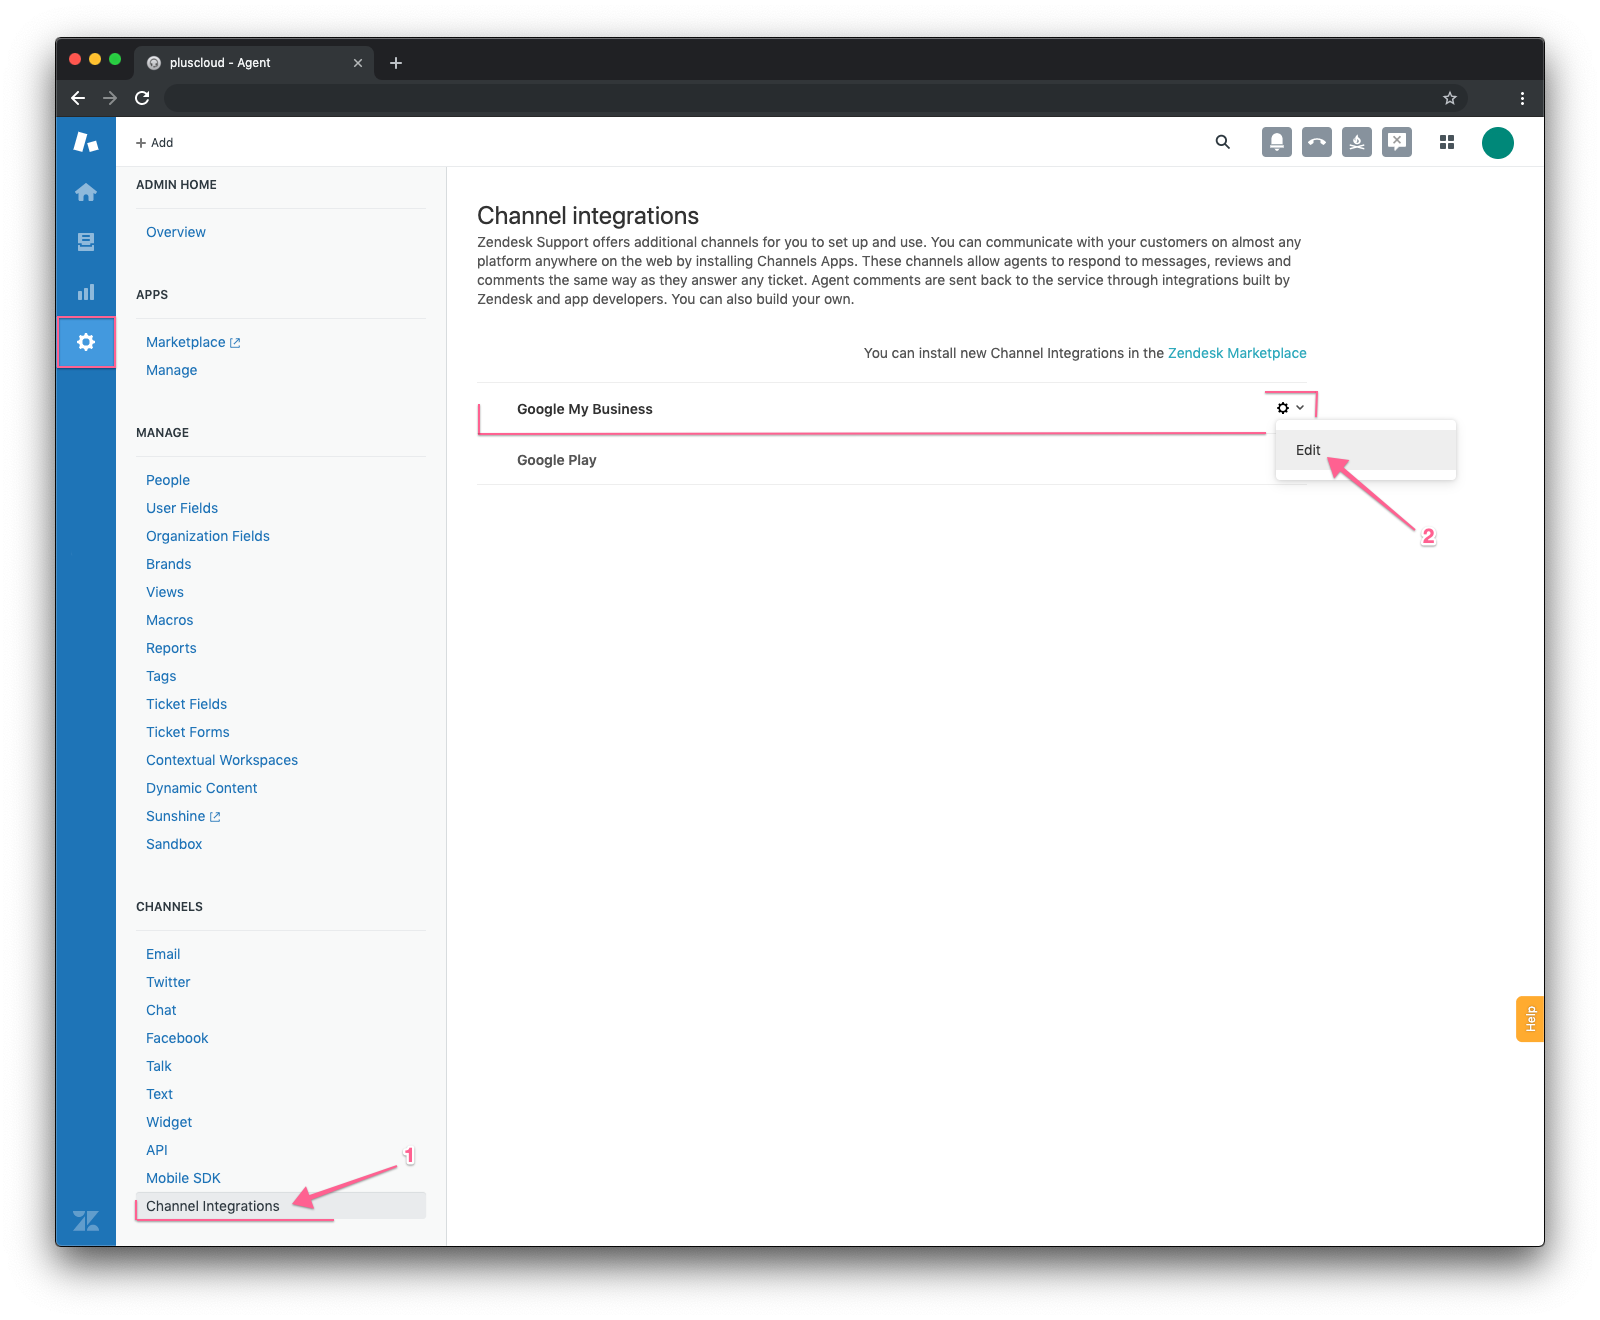Select the pluscloud - Agent browser tab
This screenshot has height=1320, width=1600.
coord(254,63)
